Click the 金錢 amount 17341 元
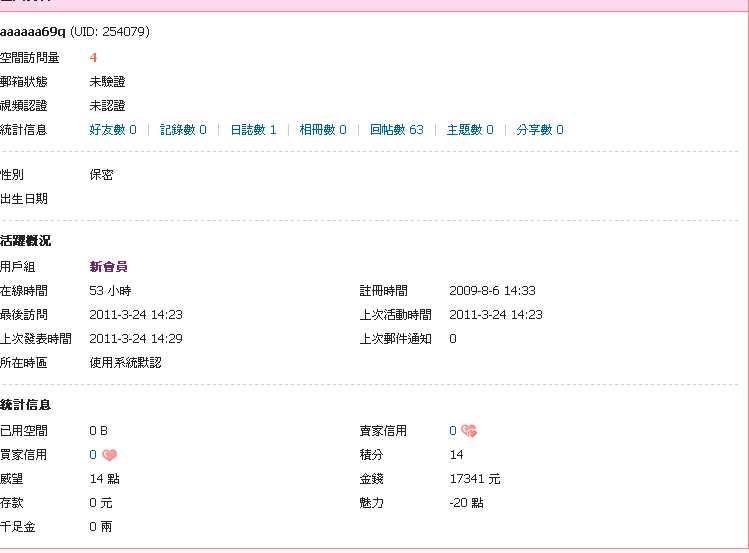 474,479
